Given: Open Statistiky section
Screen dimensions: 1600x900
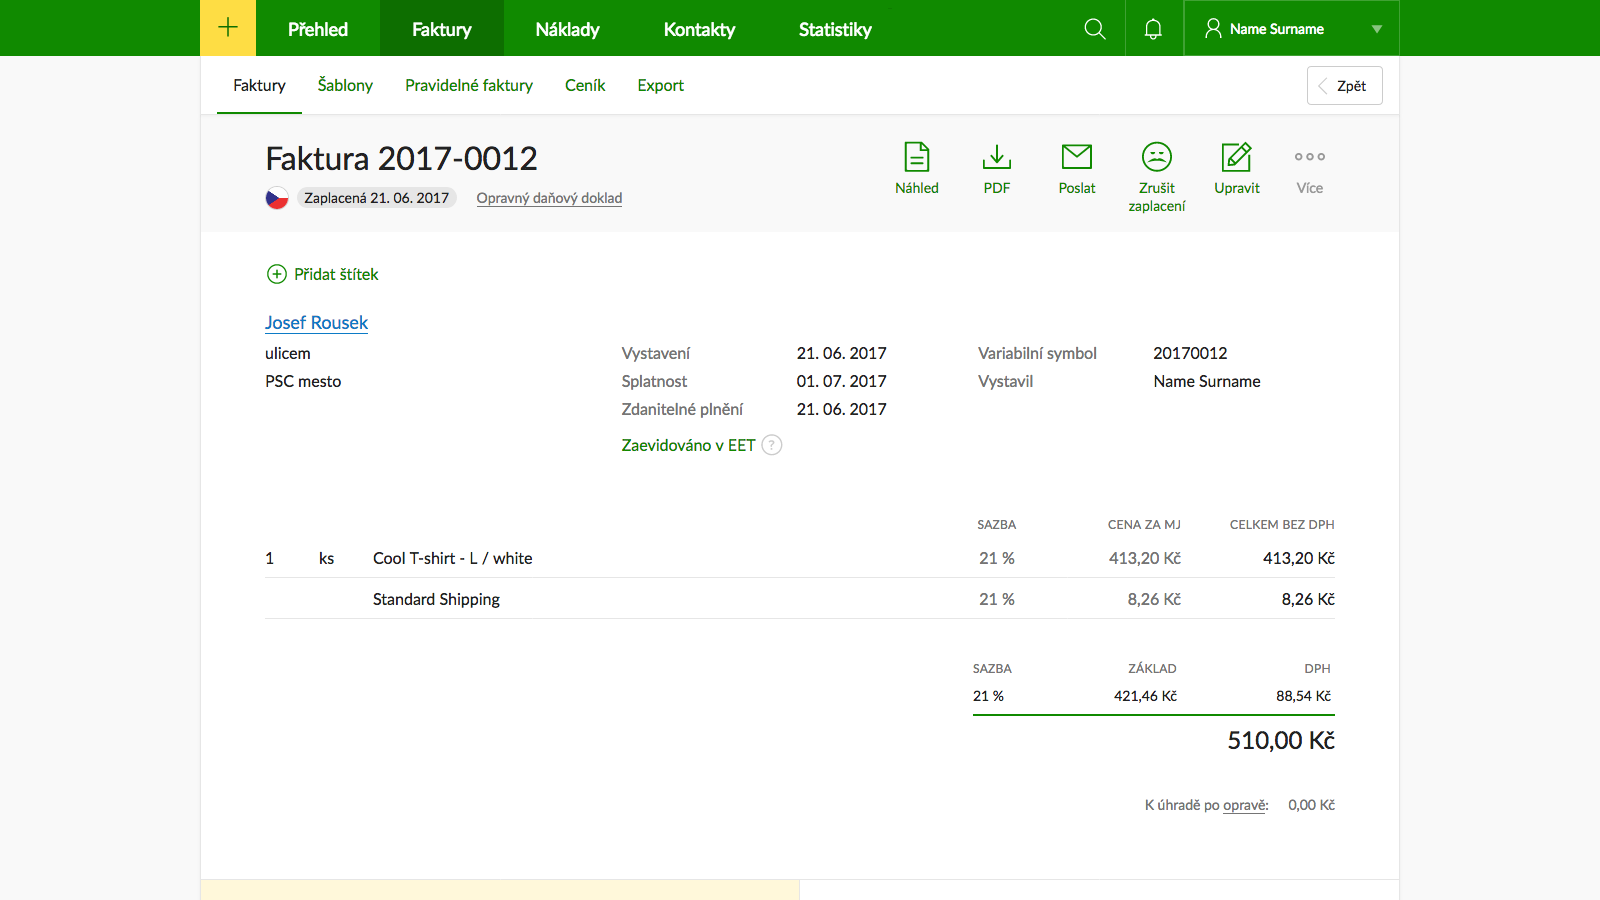Looking at the screenshot, I should tap(835, 29).
